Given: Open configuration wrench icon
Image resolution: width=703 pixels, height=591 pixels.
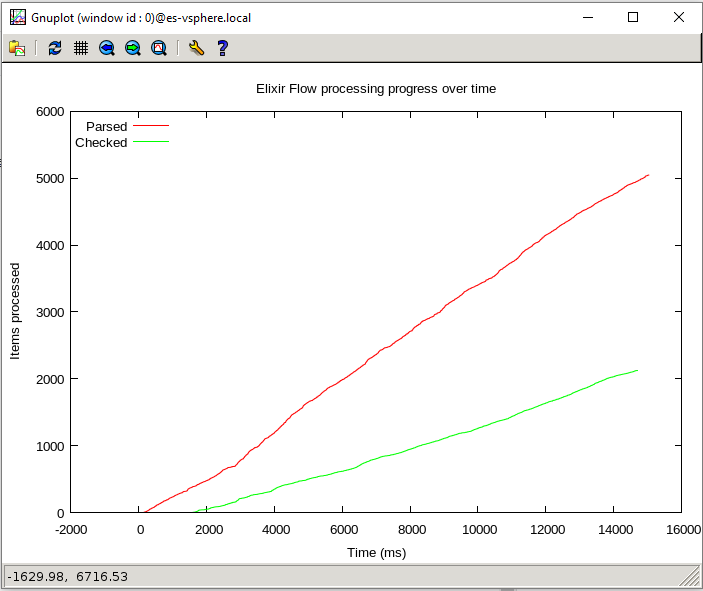Looking at the screenshot, I should click(196, 48).
